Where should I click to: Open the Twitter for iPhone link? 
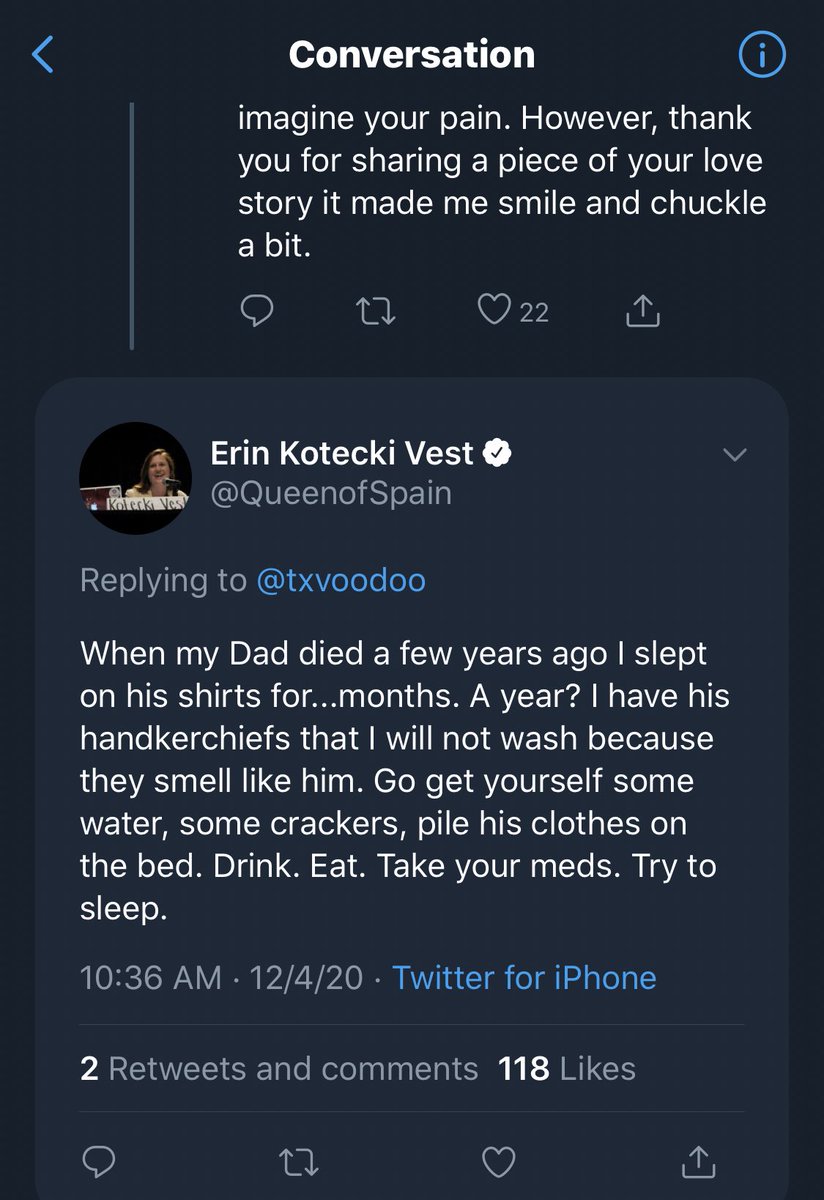pyautogui.click(x=524, y=977)
